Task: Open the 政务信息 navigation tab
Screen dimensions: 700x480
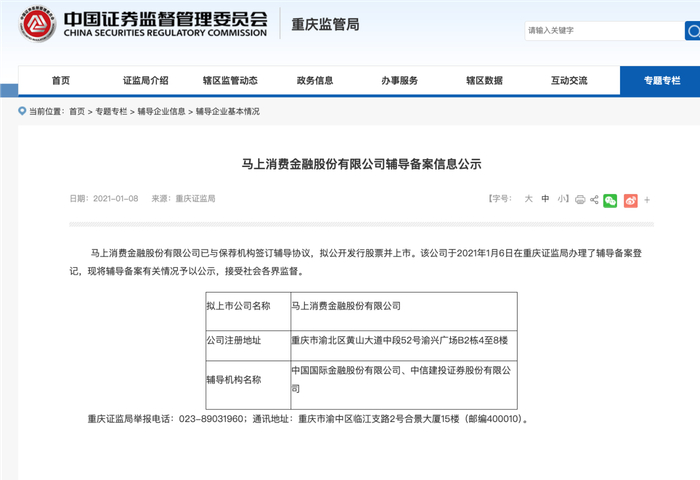Action: (315, 80)
